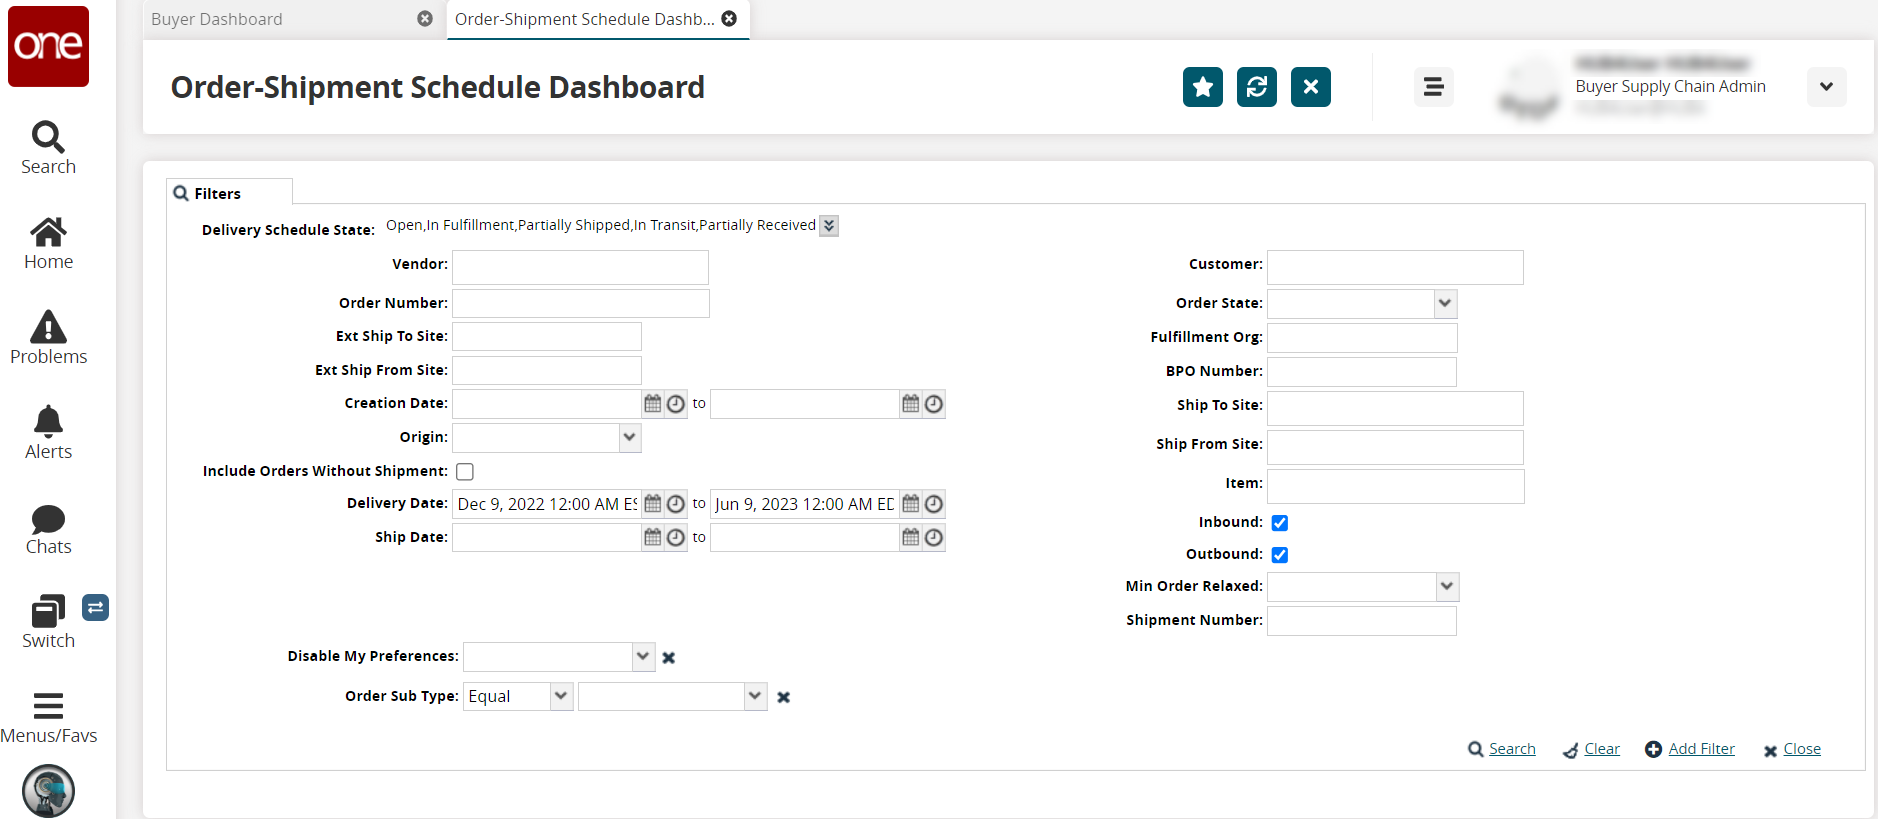Uncheck the Outbound checkbox
The height and width of the screenshot is (819, 1878).
coord(1279,555)
